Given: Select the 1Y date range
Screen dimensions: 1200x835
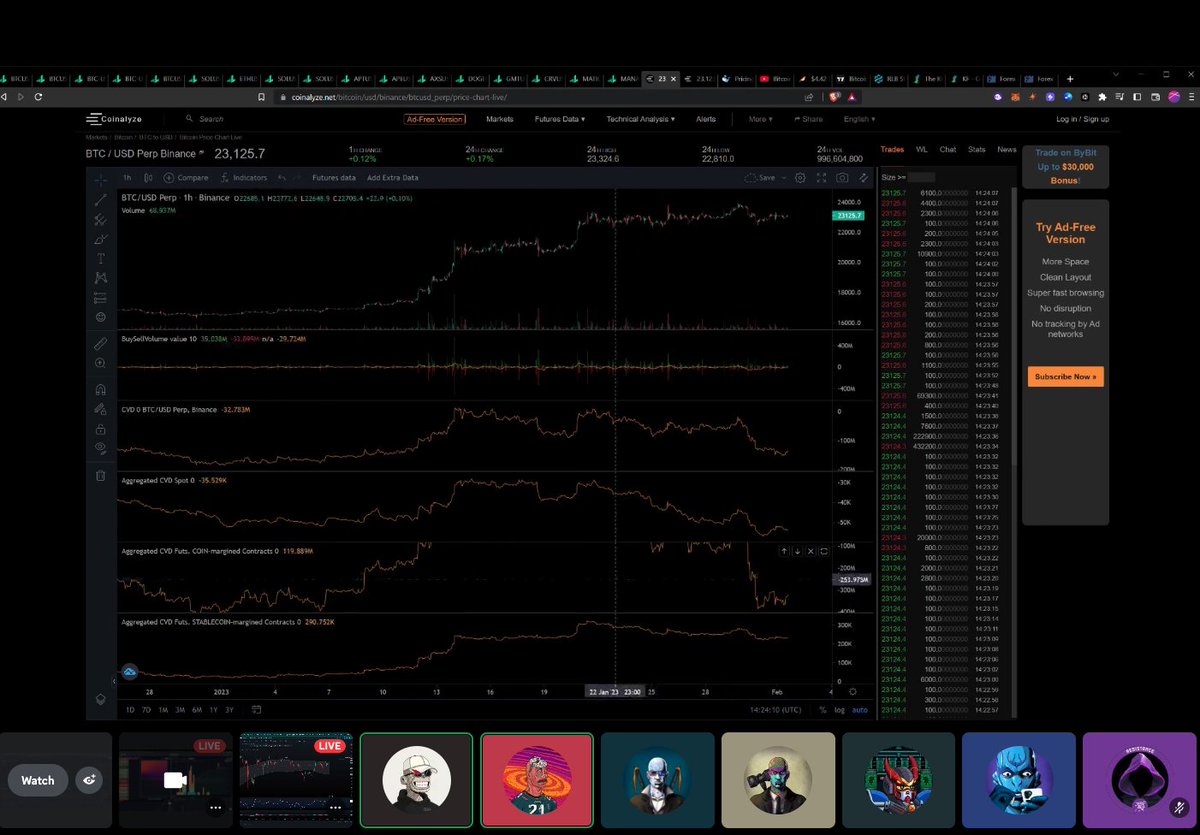Looking at the screenshot, I should click(x=213, y=710).
